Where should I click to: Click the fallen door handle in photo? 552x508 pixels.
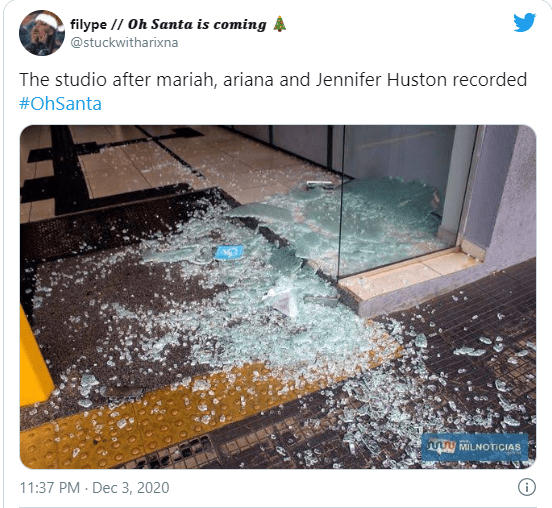(319, 183)
